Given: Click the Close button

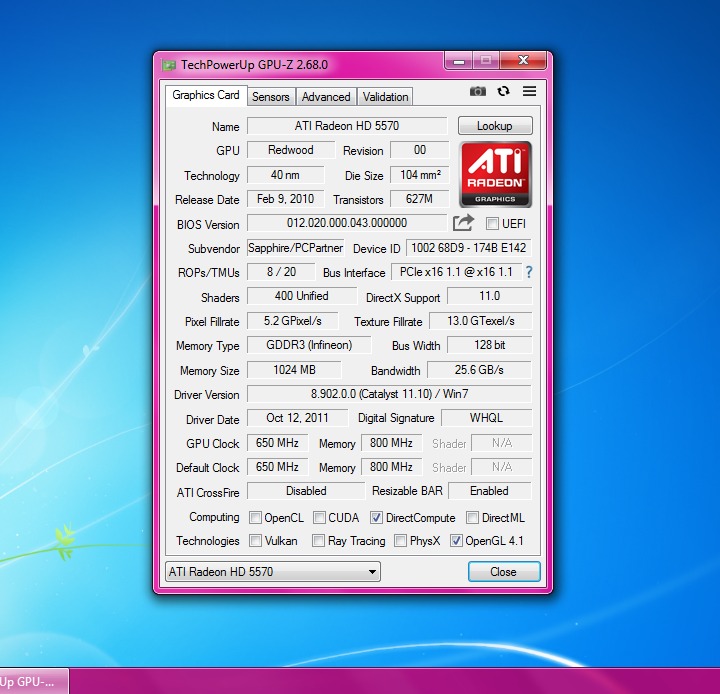Looking at the screenshot, I should 504,572.
